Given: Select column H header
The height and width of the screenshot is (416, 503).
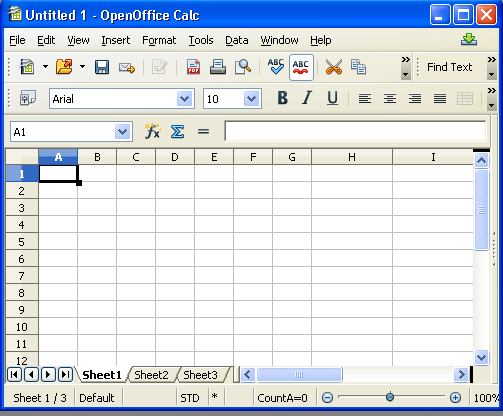Looking at the screenshot, I should pyautogui.click(x=352, y=157).
